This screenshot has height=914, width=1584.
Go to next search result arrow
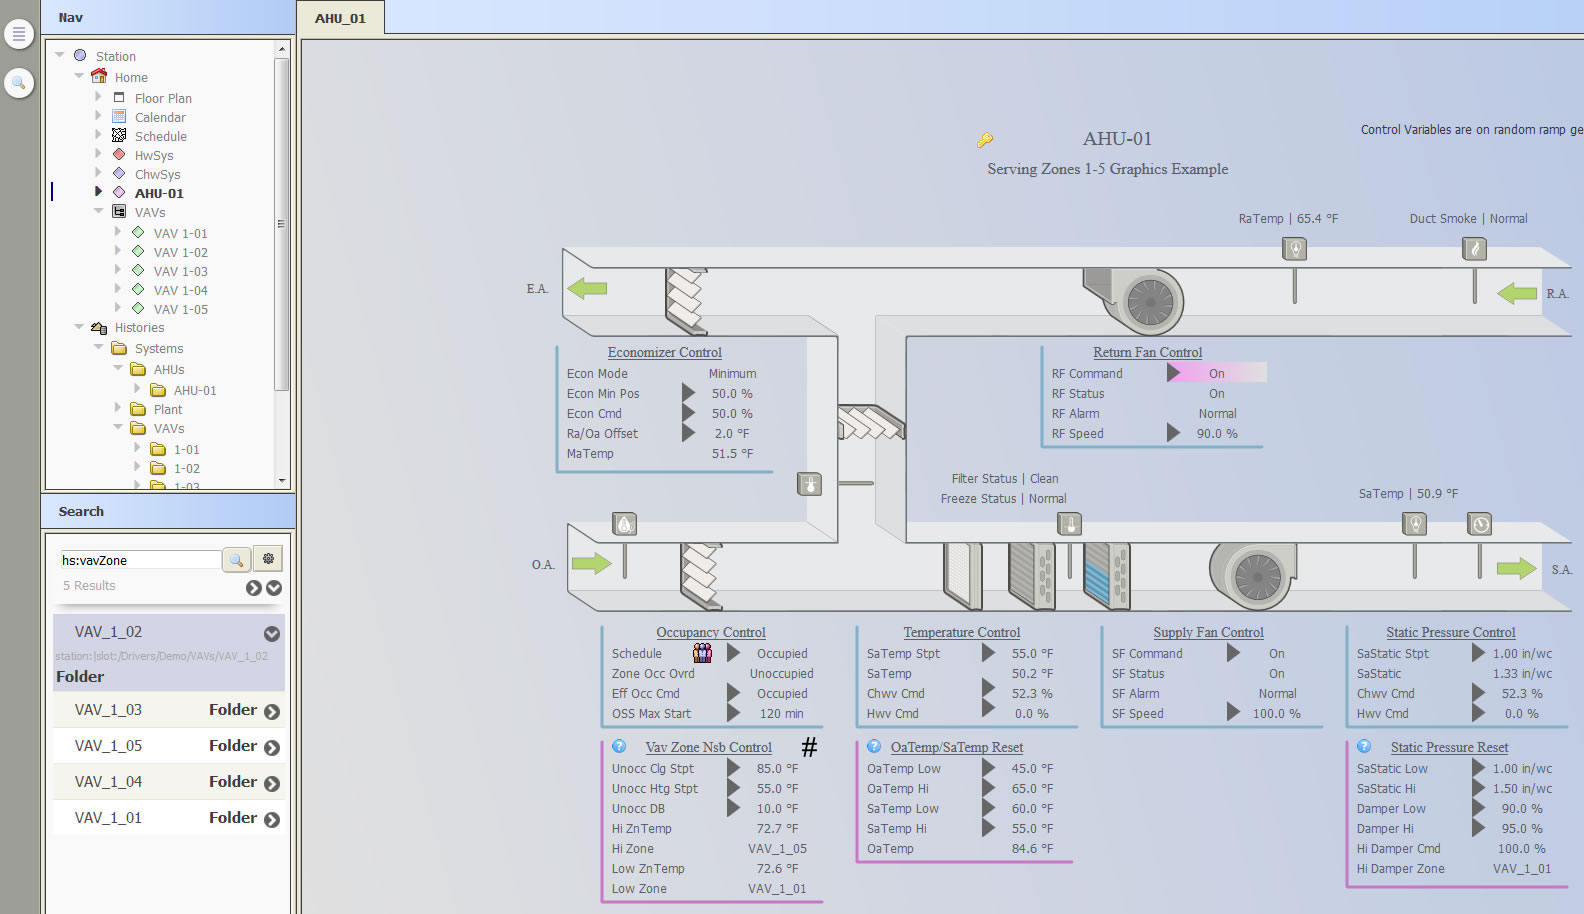click(x=254, y=588)
